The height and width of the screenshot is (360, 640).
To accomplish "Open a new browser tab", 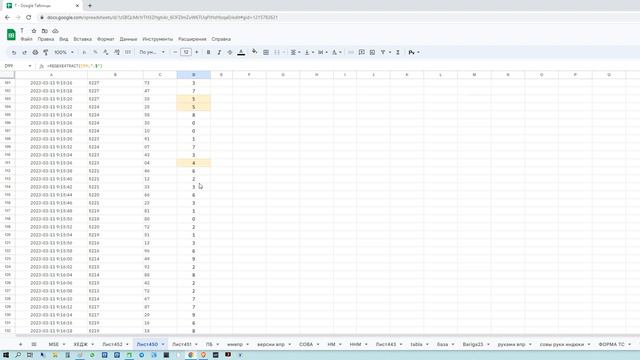I will (x=90, y=6).
